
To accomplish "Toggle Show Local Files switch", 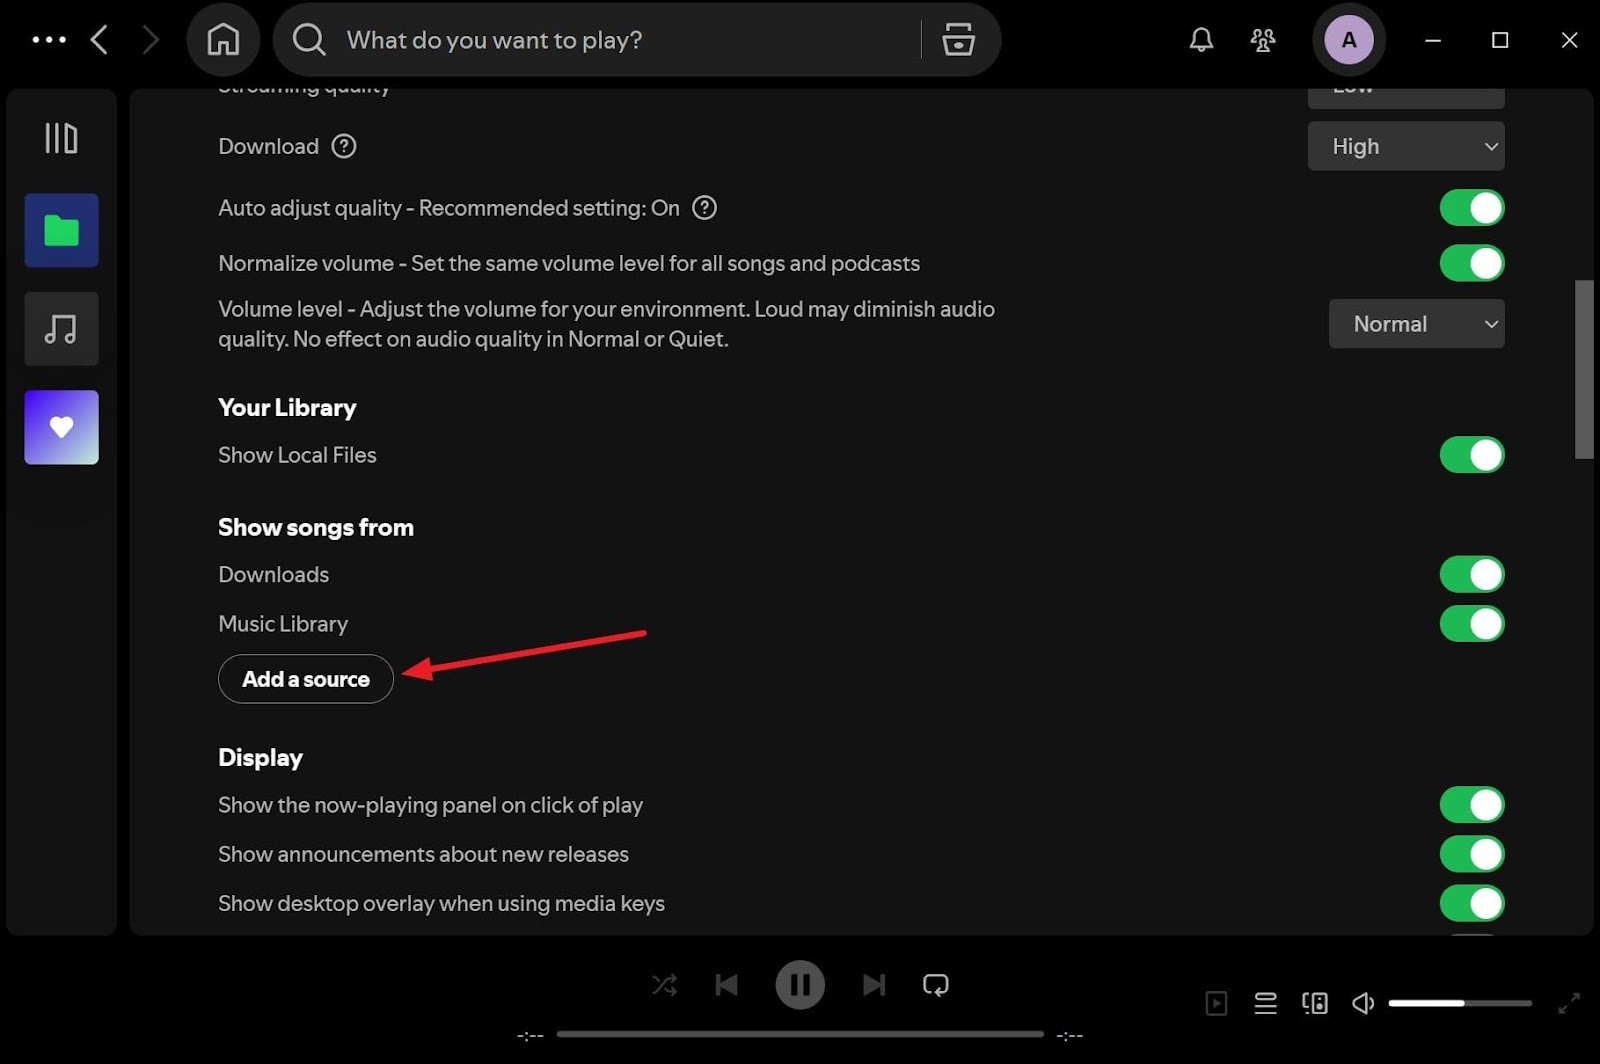I will [1472, 455].
